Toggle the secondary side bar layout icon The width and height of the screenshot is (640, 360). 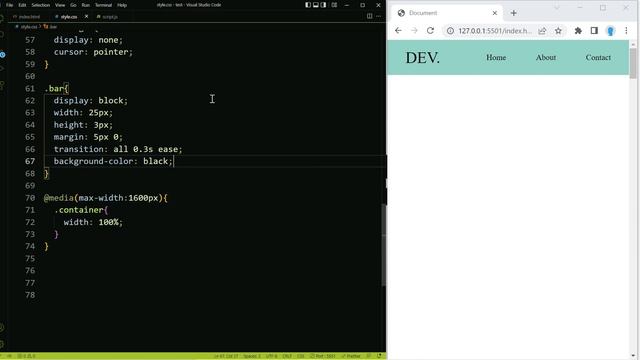pyautogui.click(x=323, y=5)
